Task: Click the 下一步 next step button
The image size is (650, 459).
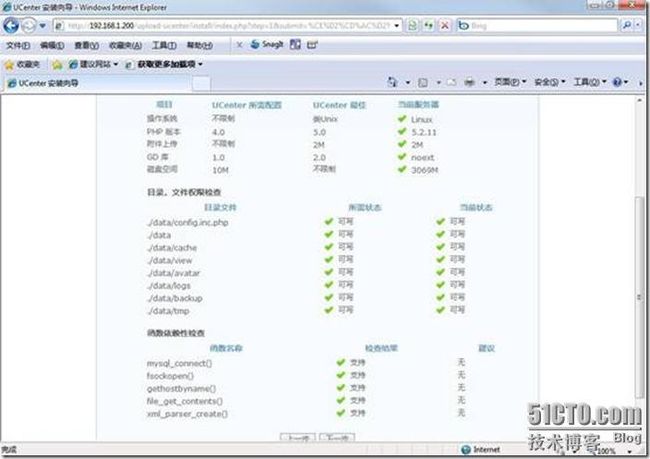Action: pyautogui.click(x=337, y=437)
